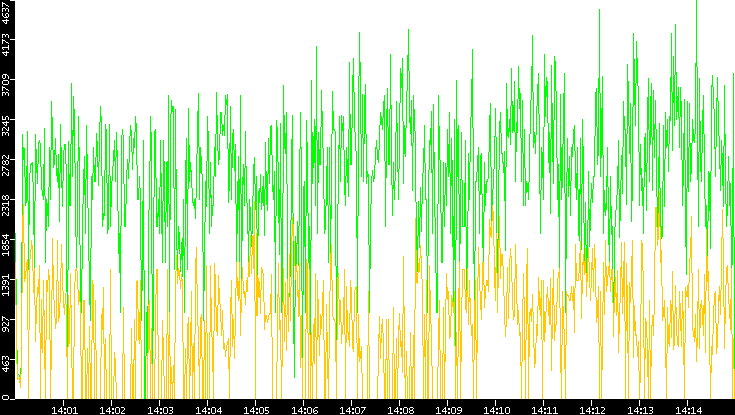The image size is (735, 415).
Task: Click the 14:10 time axis label
Action: 496,410
